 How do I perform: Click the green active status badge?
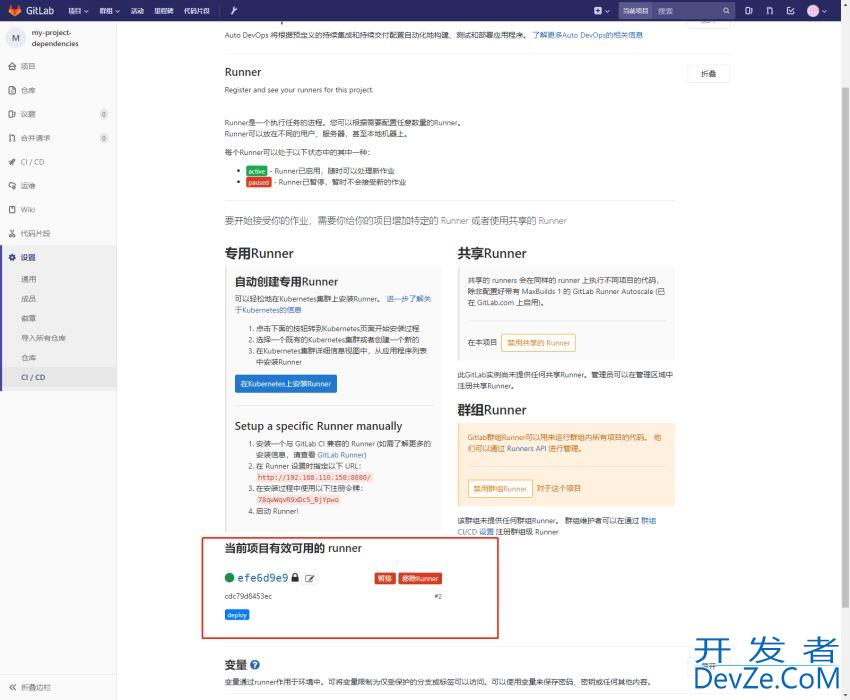coord(256,171)
